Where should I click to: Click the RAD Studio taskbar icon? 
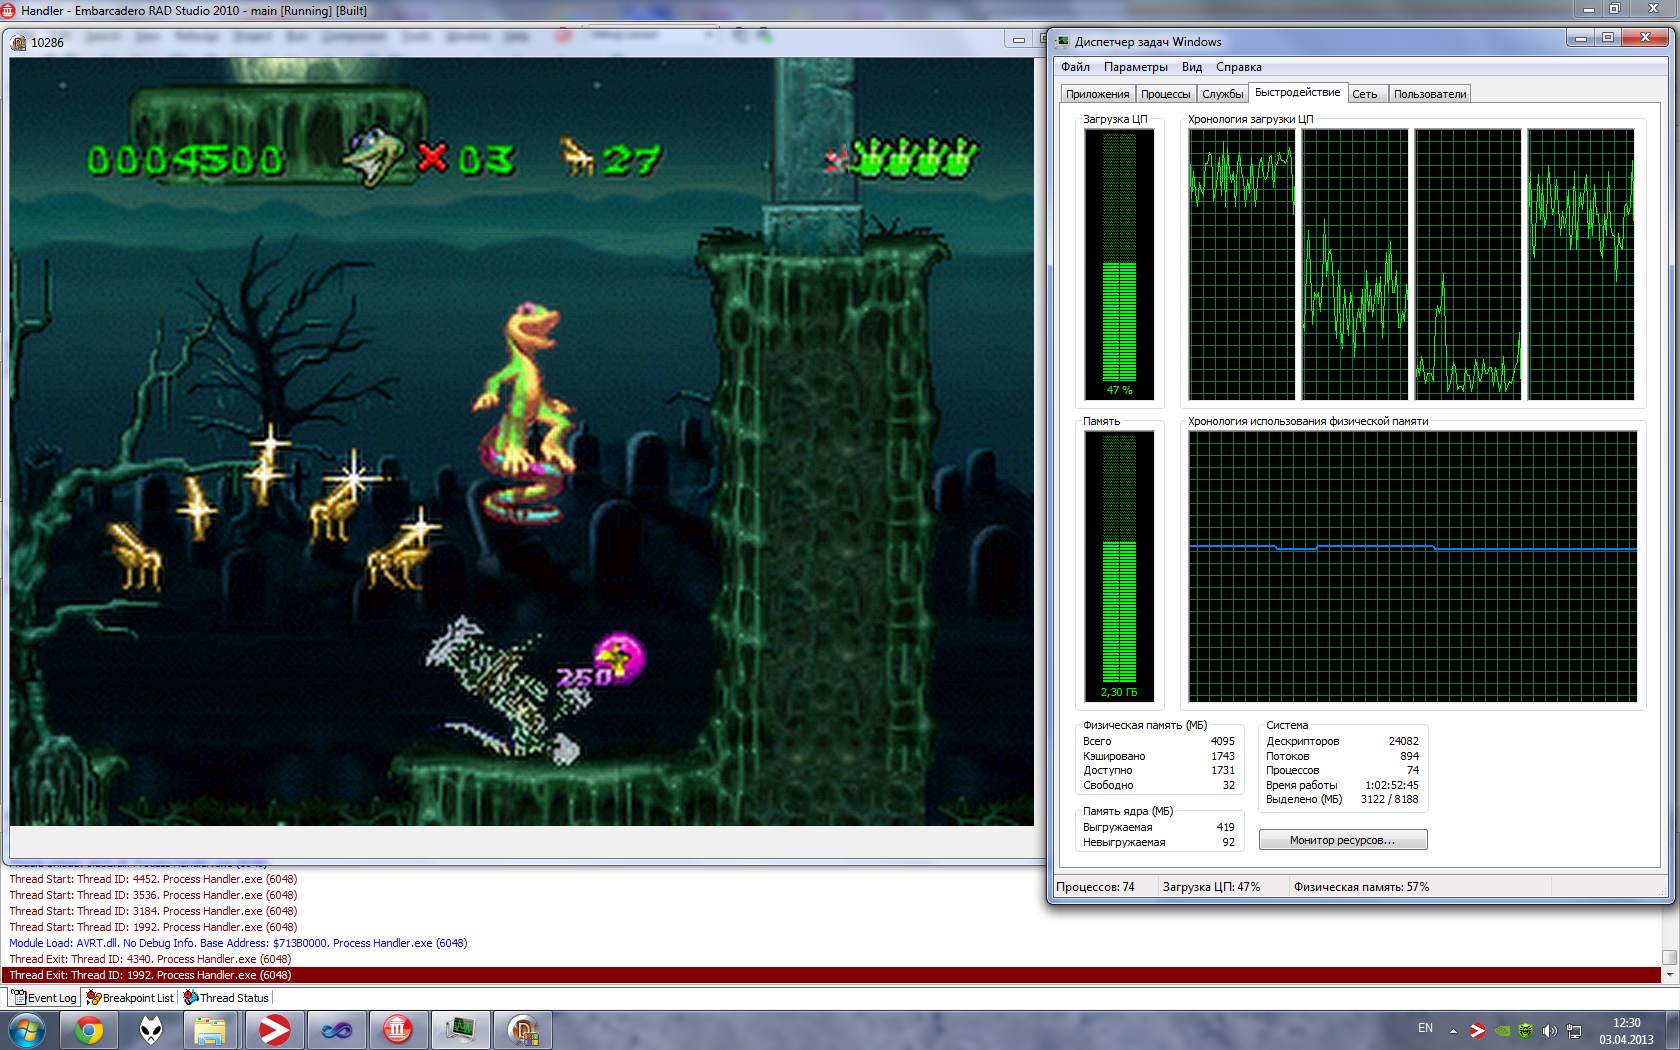coord(398,1029)
